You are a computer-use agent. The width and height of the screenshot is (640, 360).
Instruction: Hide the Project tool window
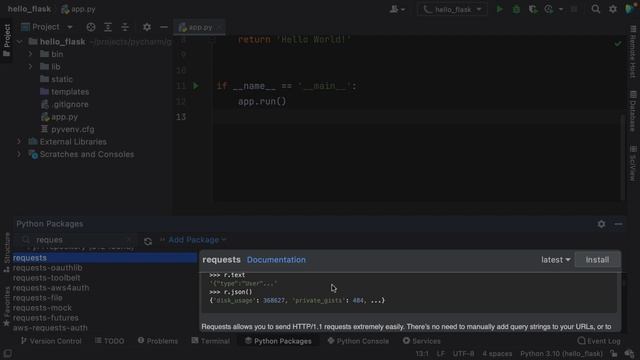coord(164,27)
